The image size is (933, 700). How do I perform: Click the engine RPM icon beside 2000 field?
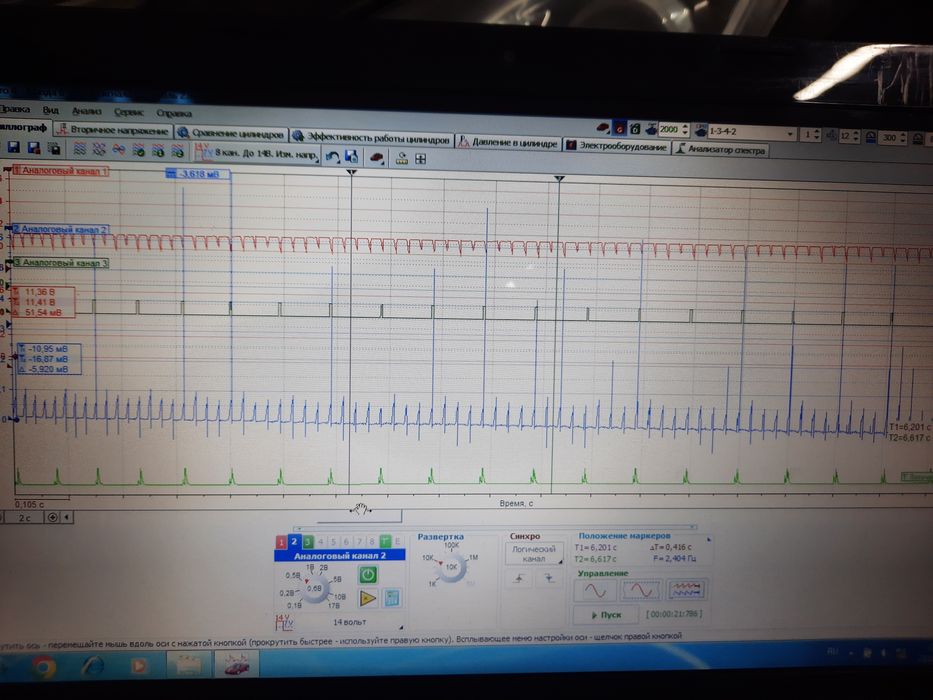click(651, 129)
